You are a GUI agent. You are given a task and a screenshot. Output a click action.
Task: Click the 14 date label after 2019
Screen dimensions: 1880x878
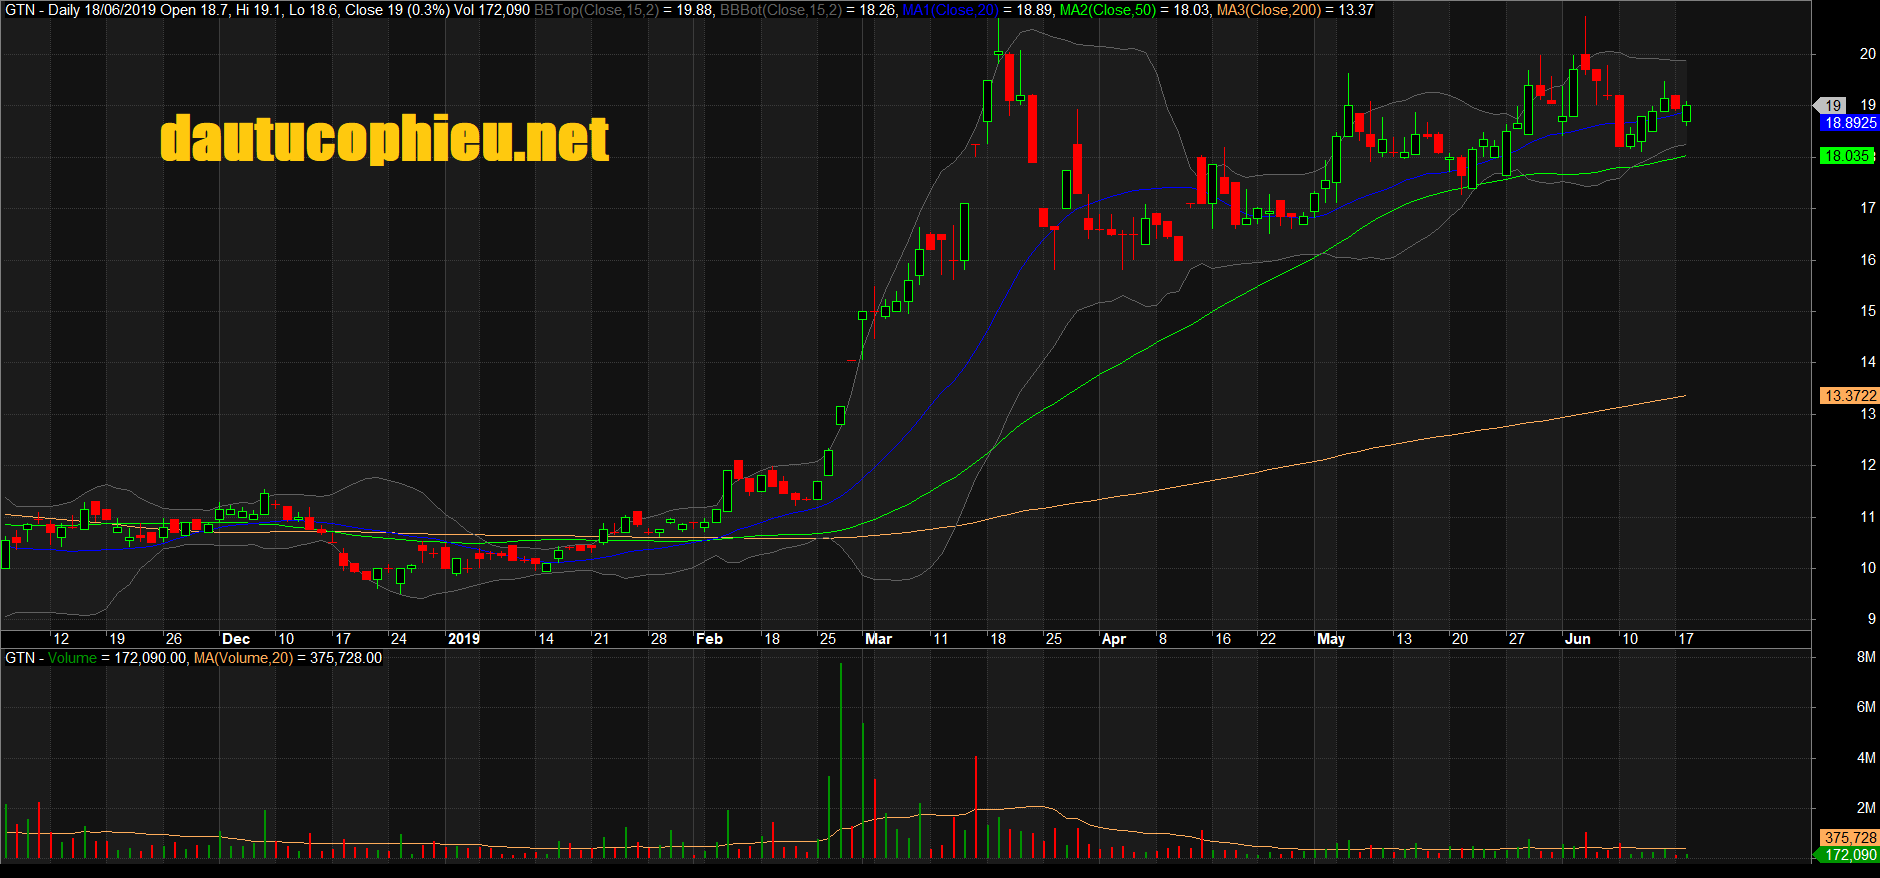[x=546, y=639]
